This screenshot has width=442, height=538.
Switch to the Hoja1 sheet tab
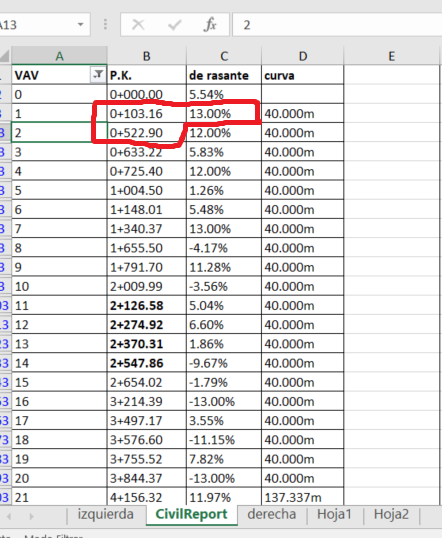[335, 514]
